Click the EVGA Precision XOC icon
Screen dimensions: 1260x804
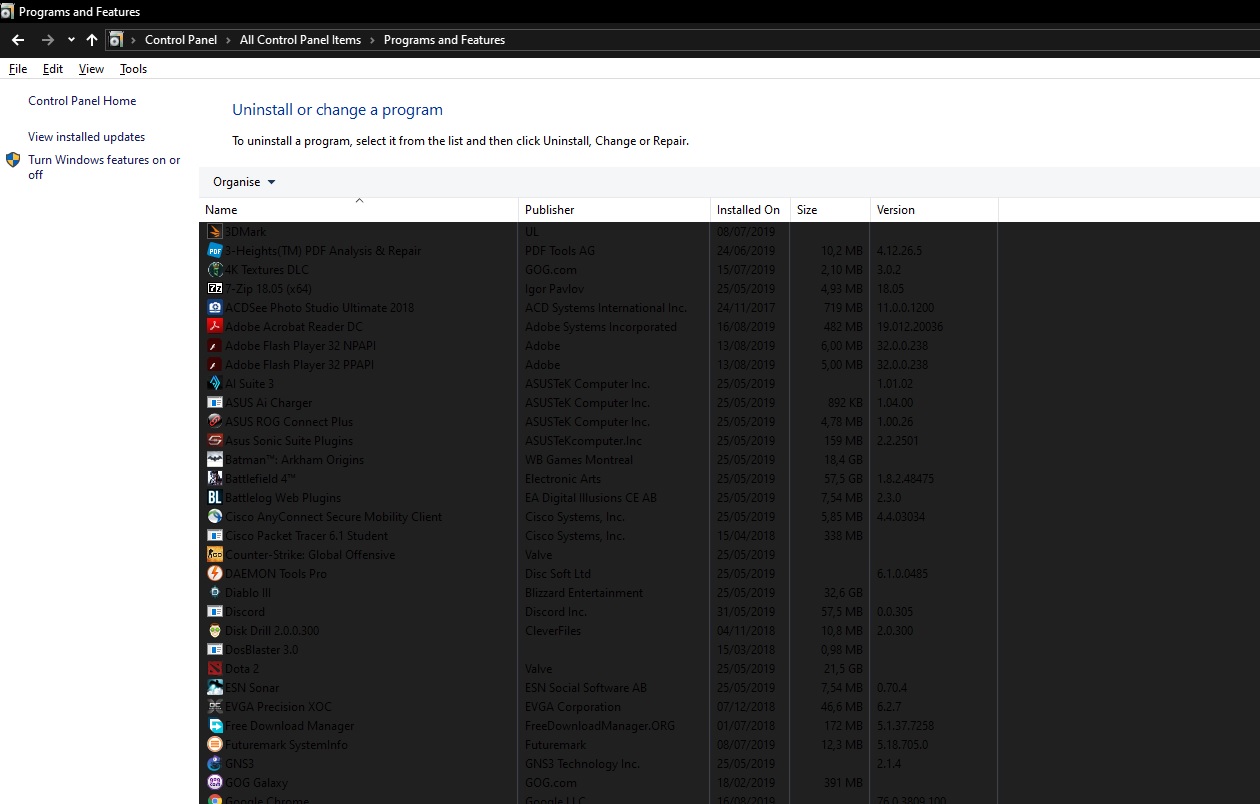click(215, 706)
